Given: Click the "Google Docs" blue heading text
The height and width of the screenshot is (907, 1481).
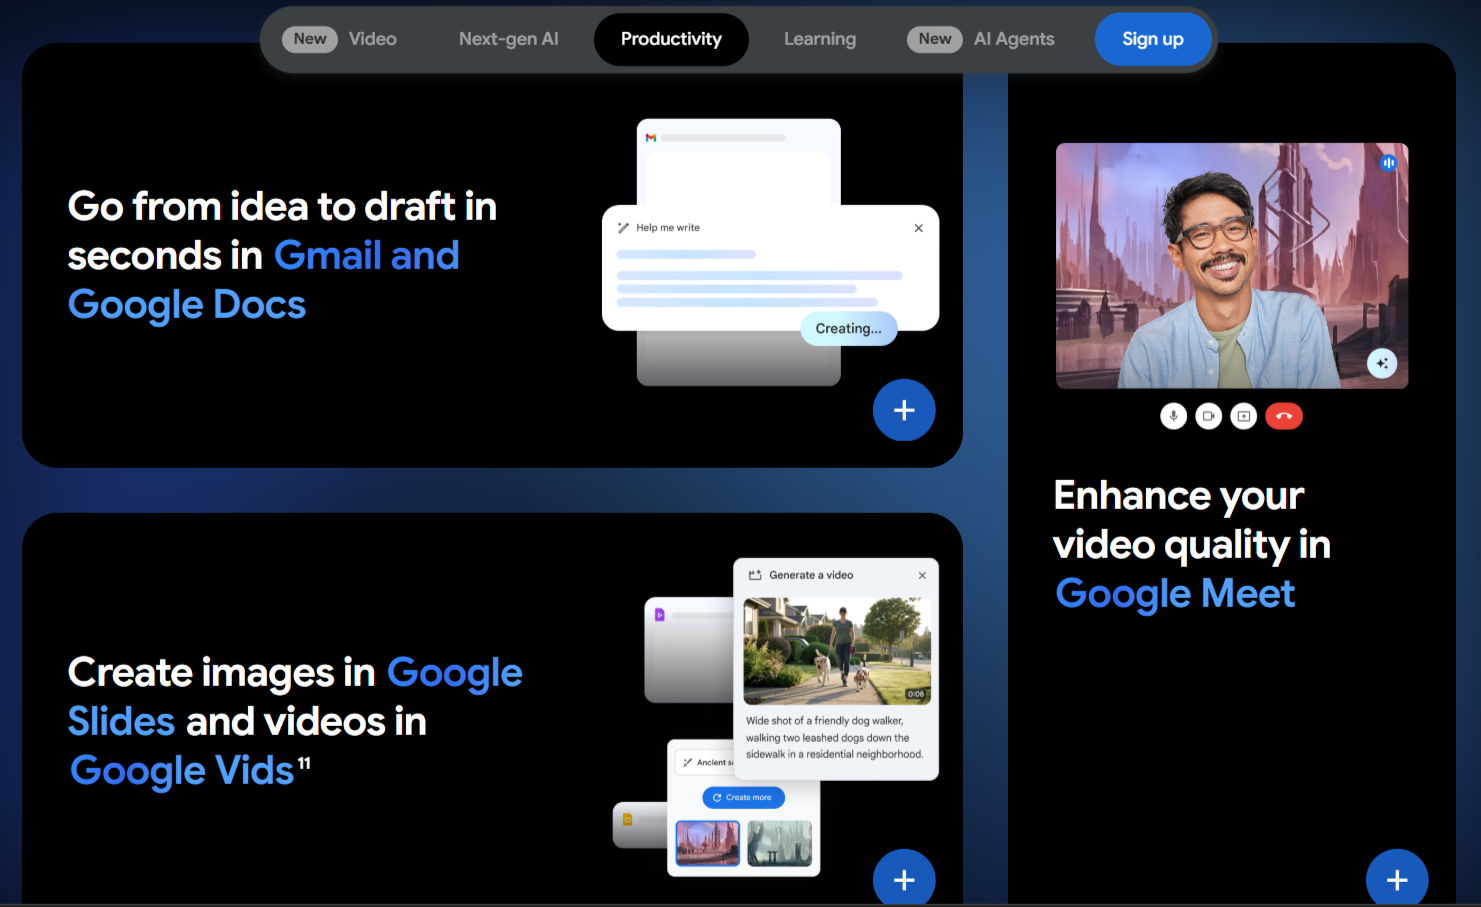Looking at the screenshot, I should pos(187,305).
